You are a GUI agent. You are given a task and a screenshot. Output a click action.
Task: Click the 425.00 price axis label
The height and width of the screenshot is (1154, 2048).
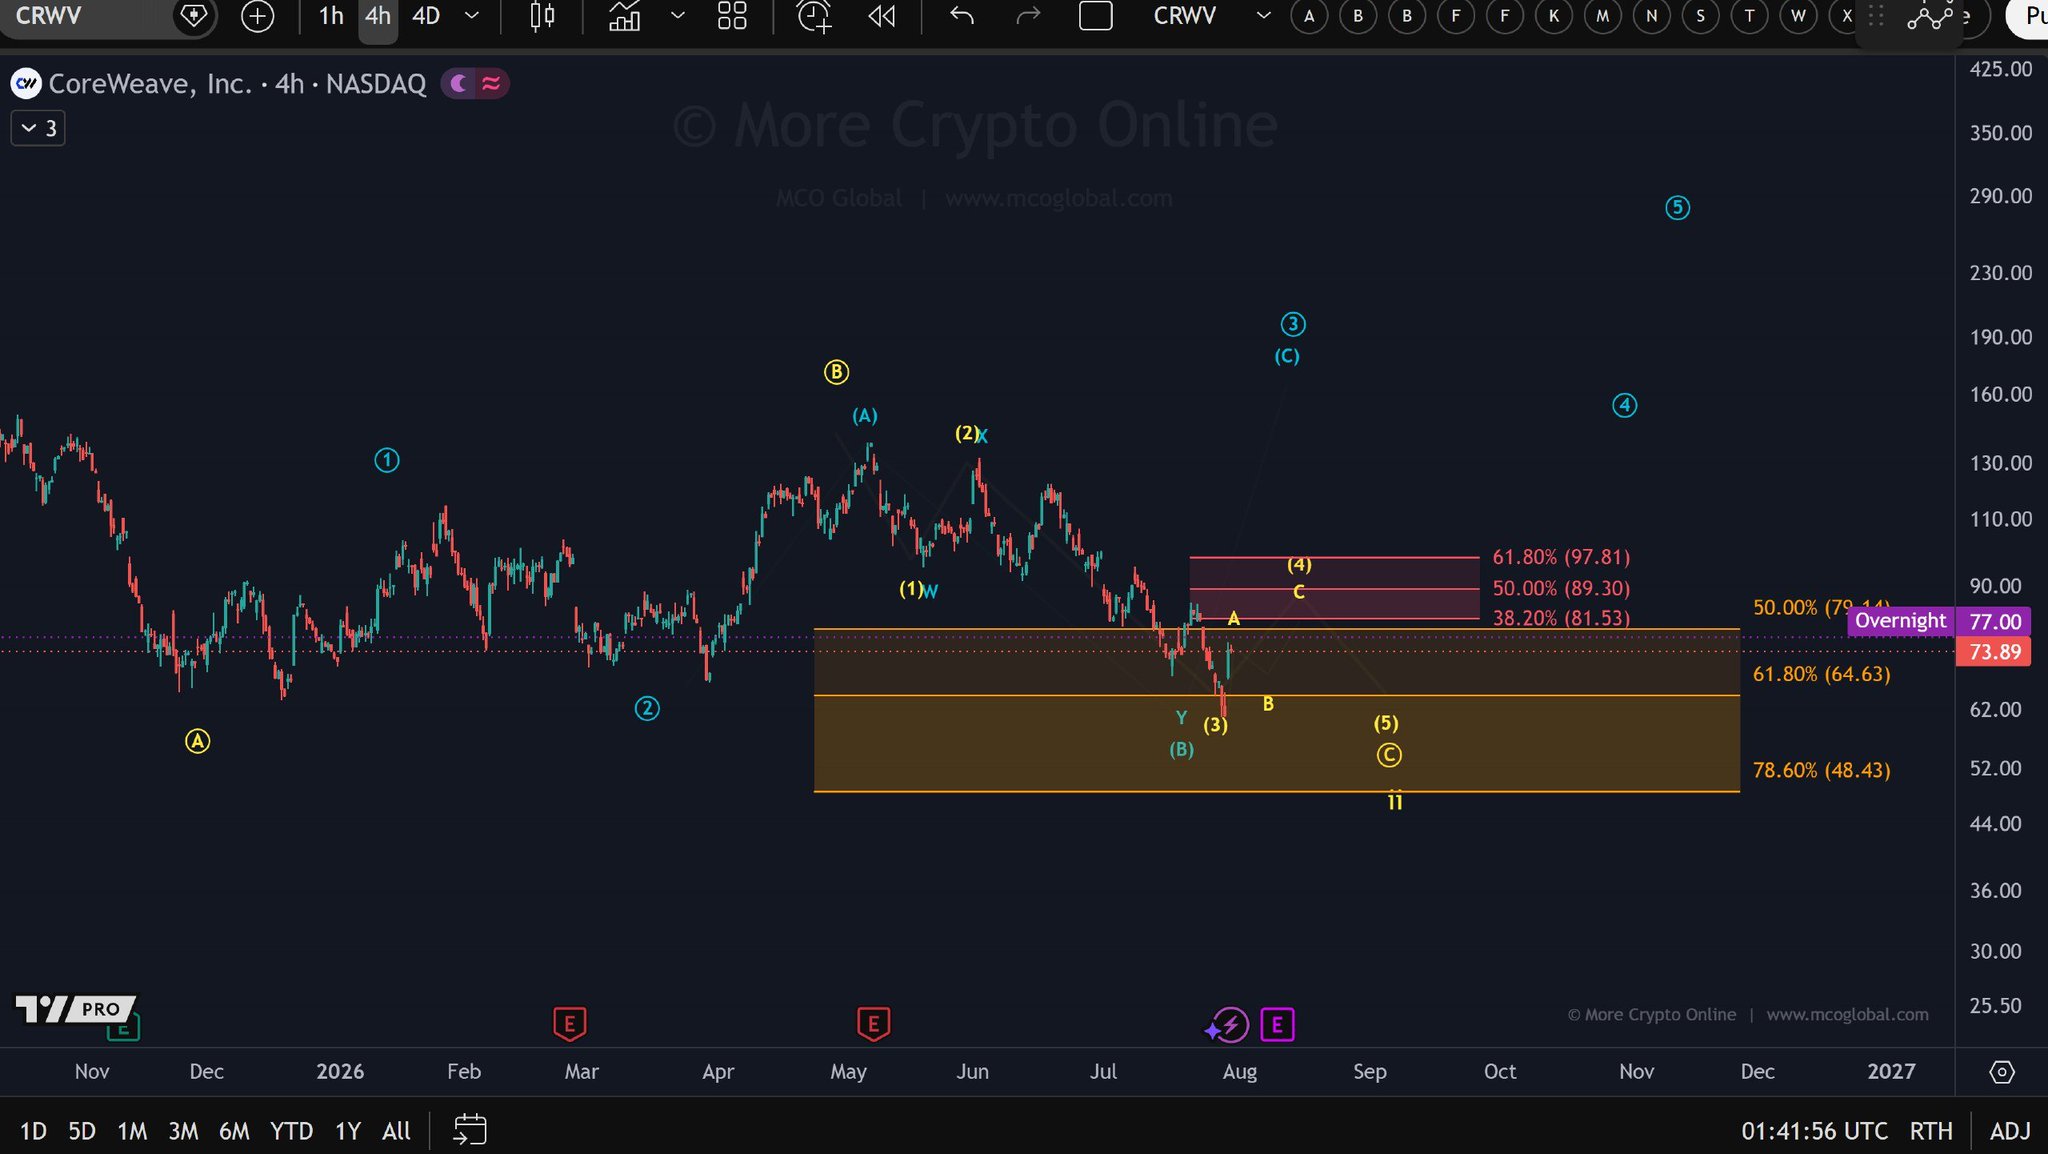coord(2000,69)
